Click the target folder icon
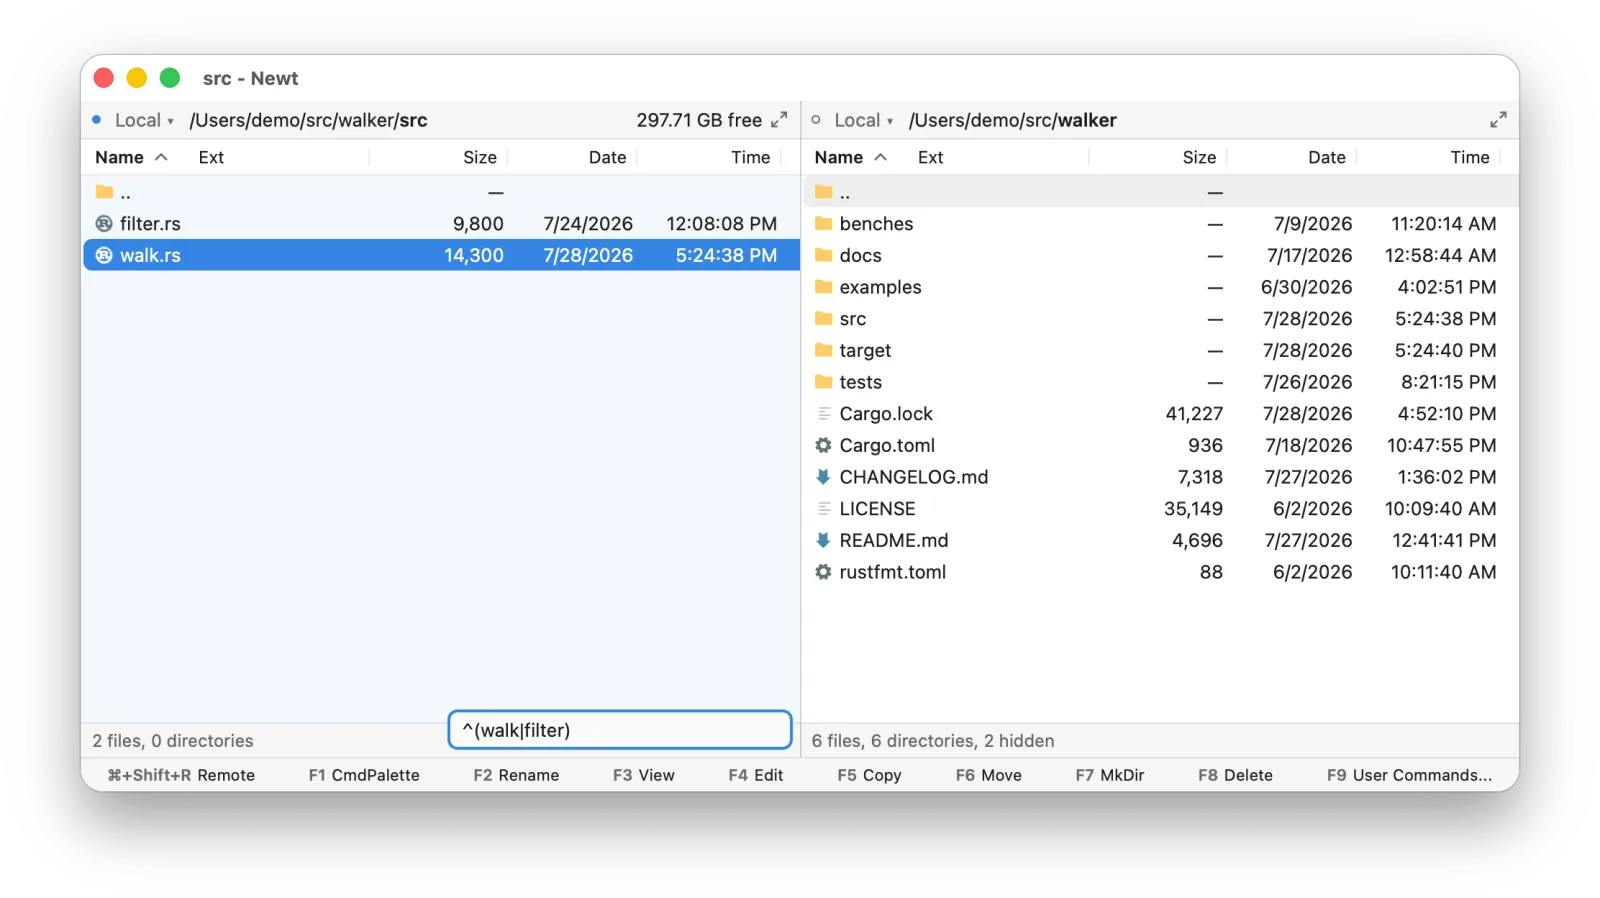Image resolution: width=1600 pixels, height=898 pixels. click(823, 351)
